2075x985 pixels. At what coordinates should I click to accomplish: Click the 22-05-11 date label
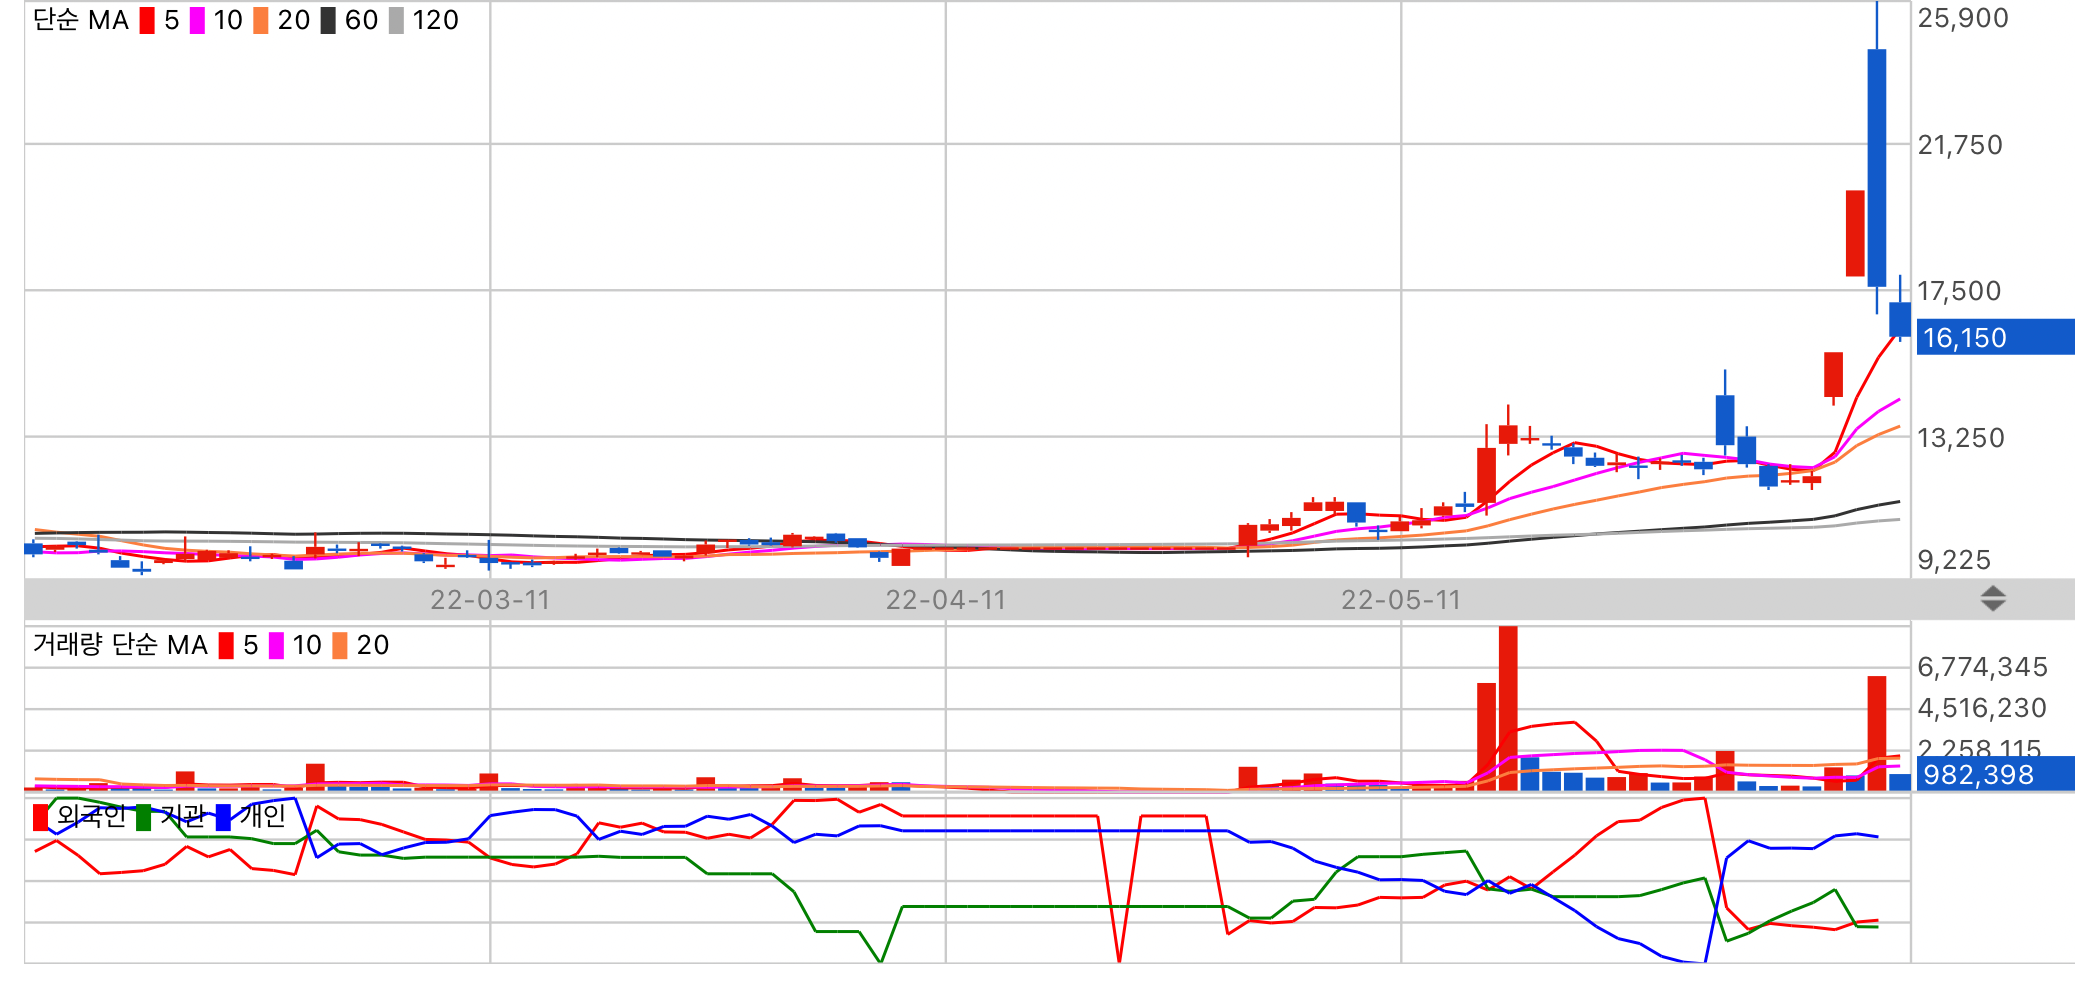[x=1401, y=600]
